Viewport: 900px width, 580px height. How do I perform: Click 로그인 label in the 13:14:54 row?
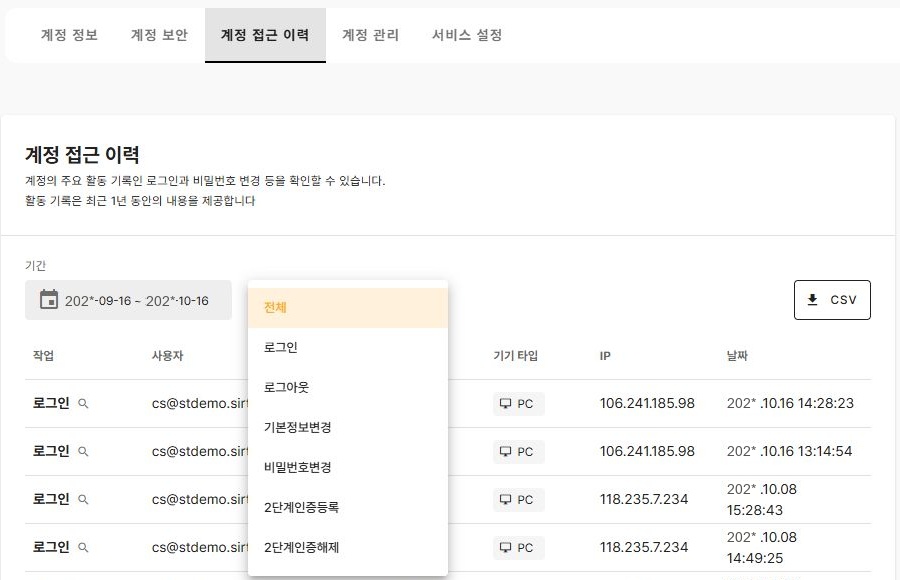tap(51, 451)
